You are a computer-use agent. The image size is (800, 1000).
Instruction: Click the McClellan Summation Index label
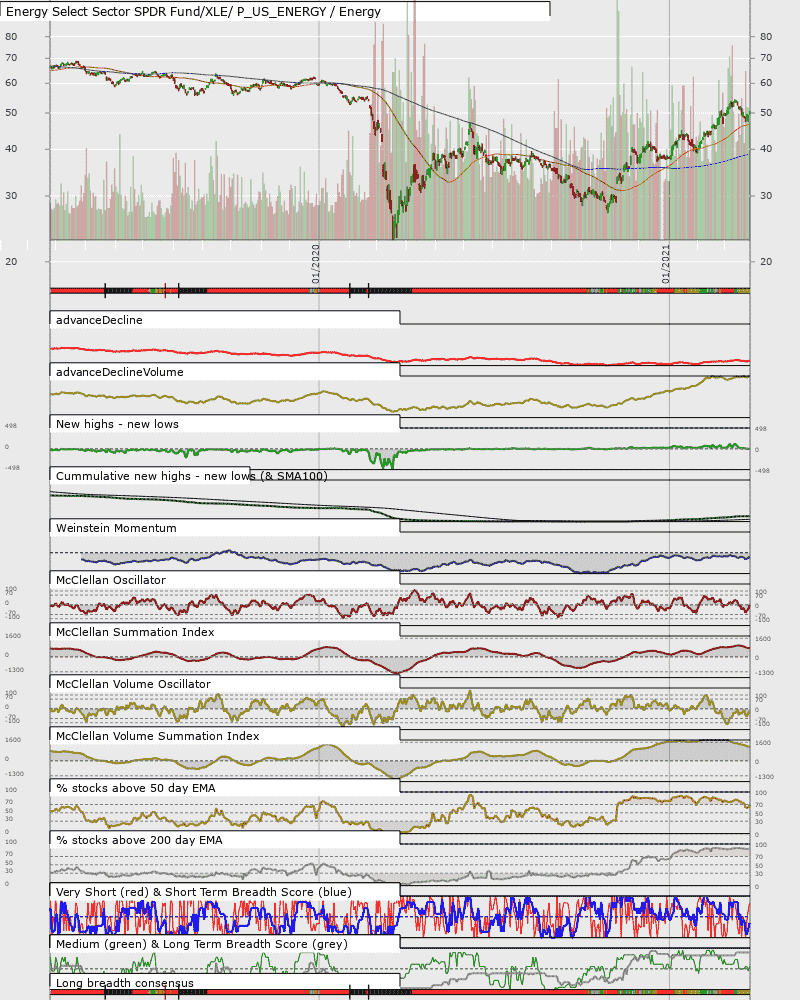point(135,632)
